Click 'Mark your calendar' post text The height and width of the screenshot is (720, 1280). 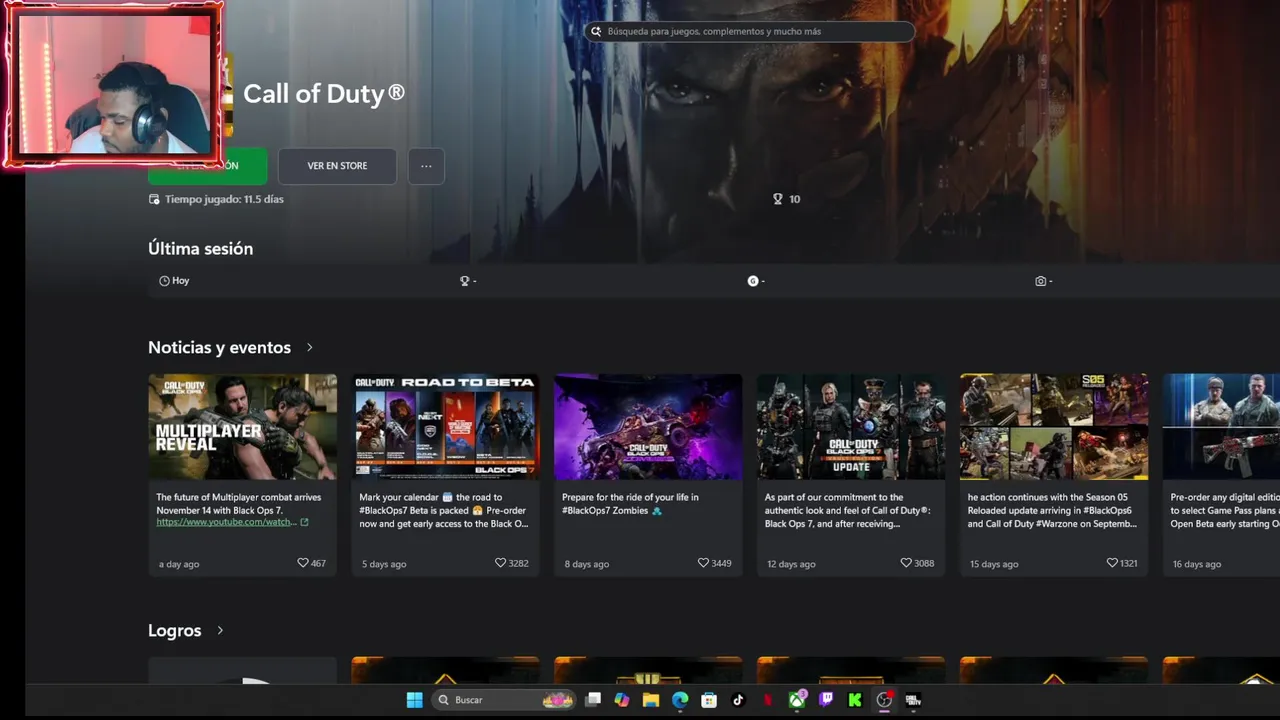coord(444,510)
